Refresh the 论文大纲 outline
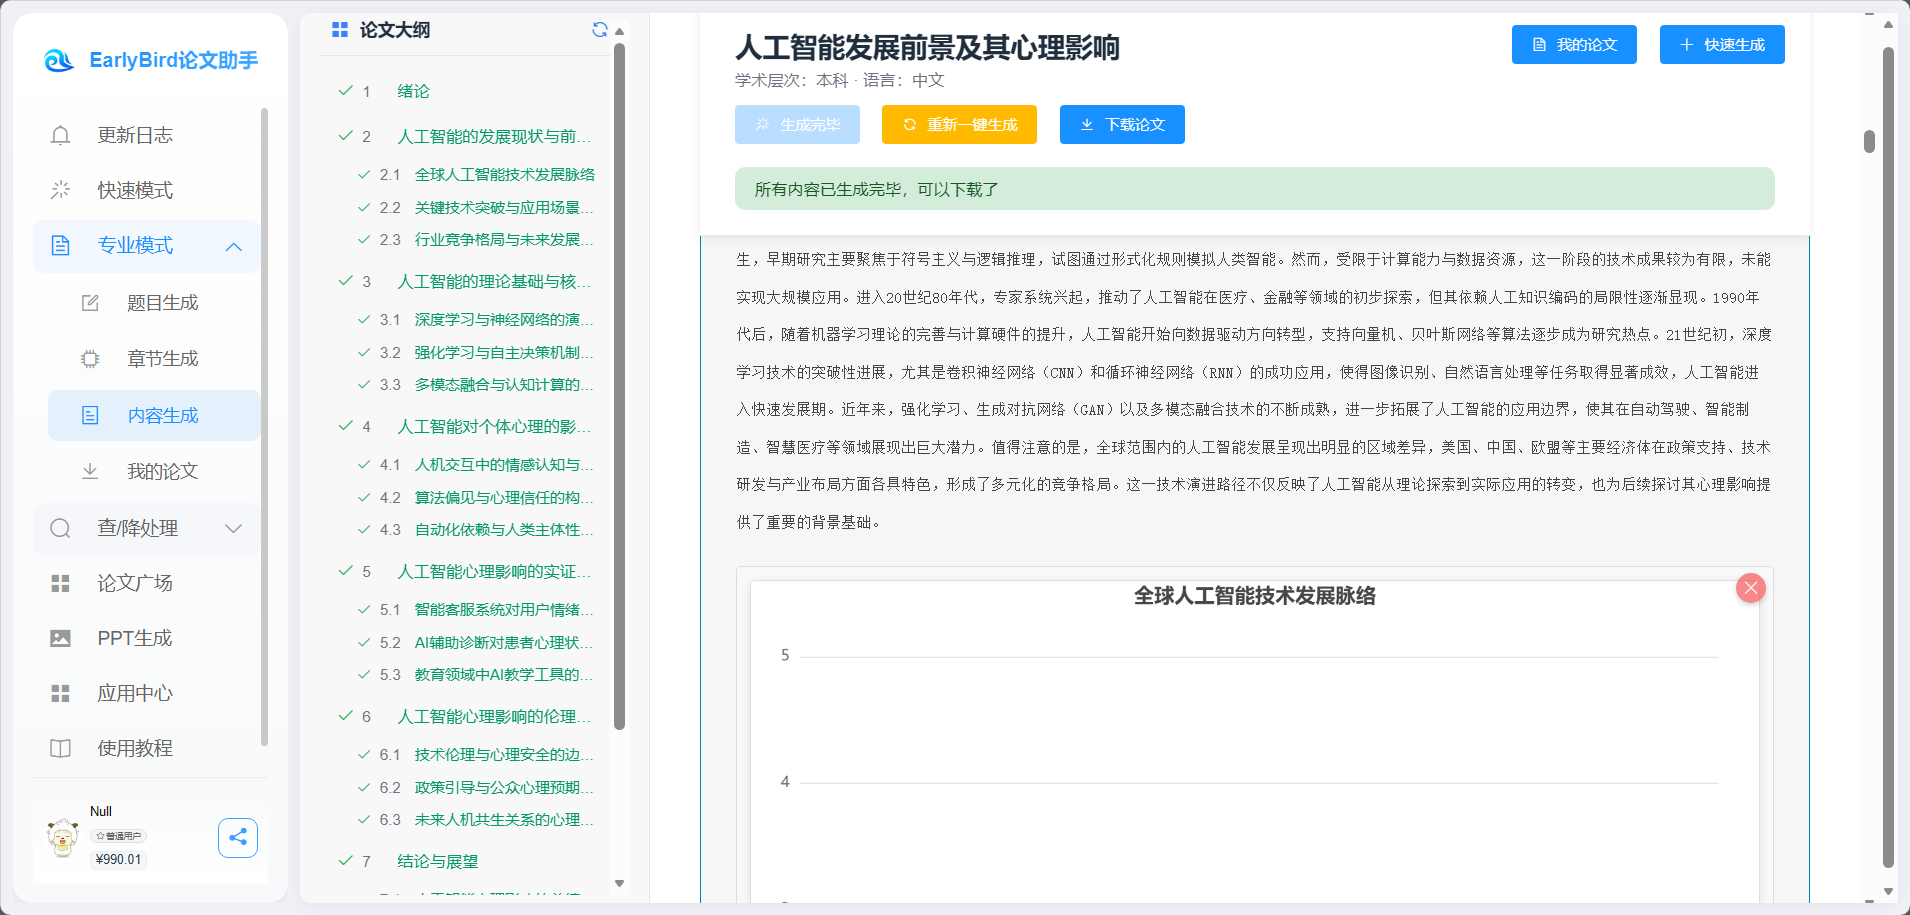The width and height of the screenshot is (1910, 915). click(600, 29)
